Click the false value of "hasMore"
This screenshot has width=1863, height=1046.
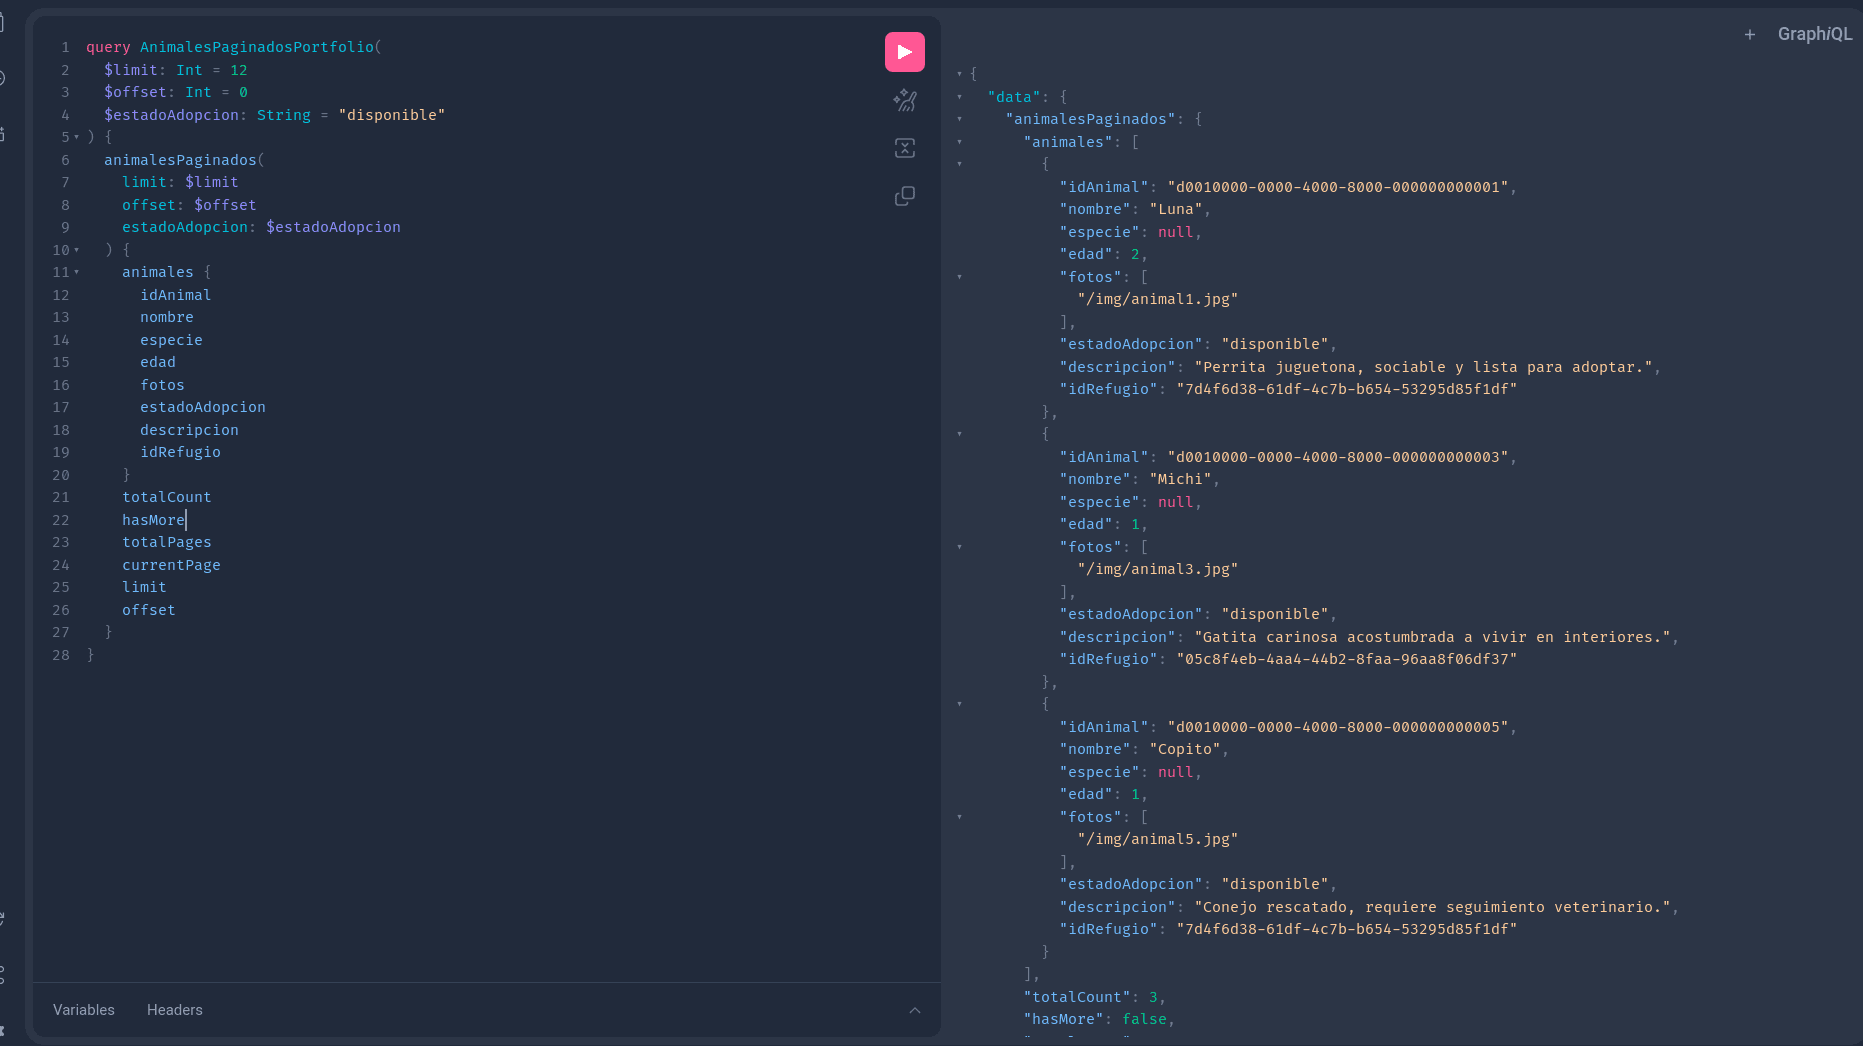(1144, 1019)
